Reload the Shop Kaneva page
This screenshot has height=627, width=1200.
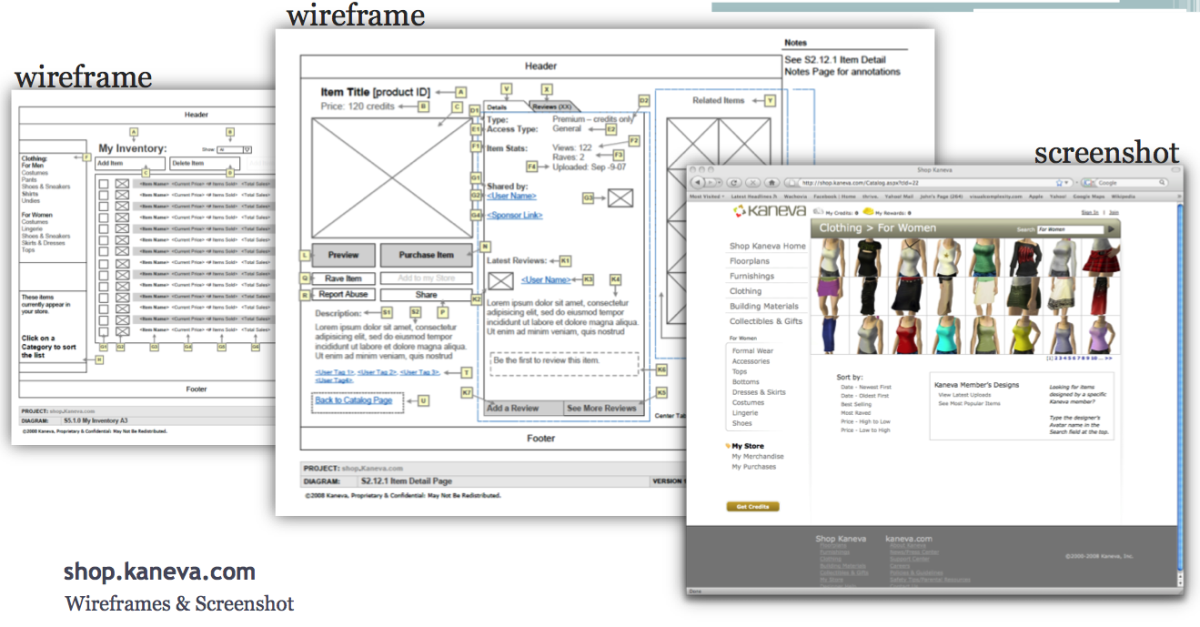pos(734,182)
